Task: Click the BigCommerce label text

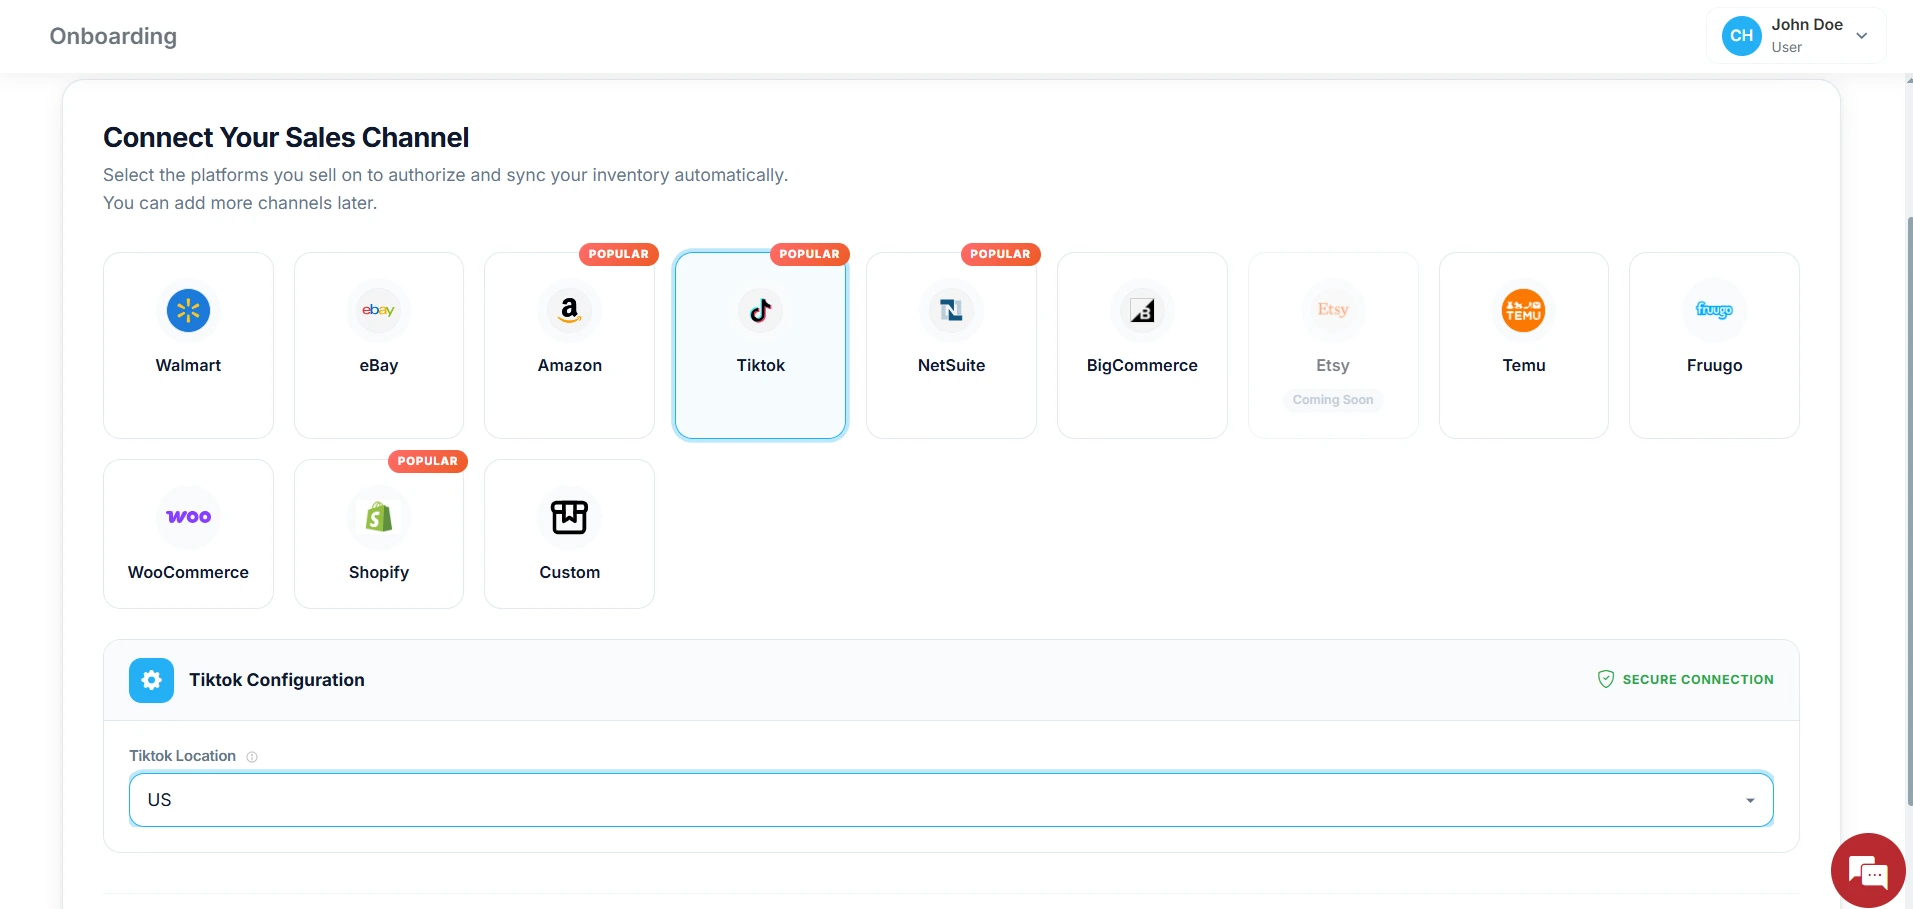Action: click(x=1142, y=365)
